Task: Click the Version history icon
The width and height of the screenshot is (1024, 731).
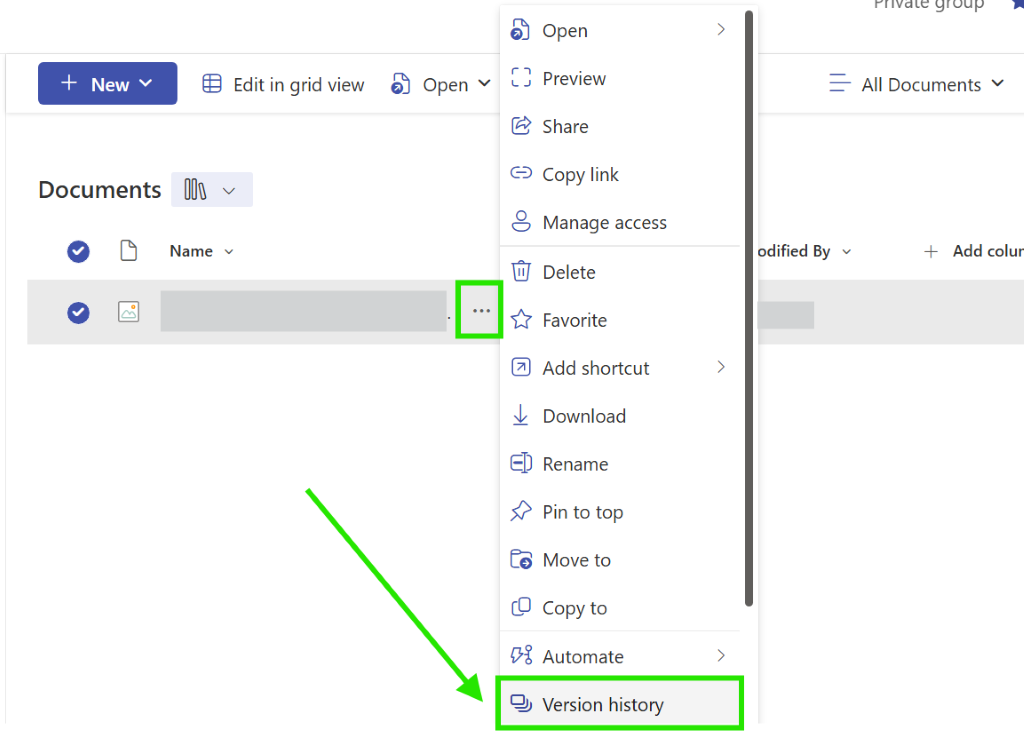Action: 520,704
